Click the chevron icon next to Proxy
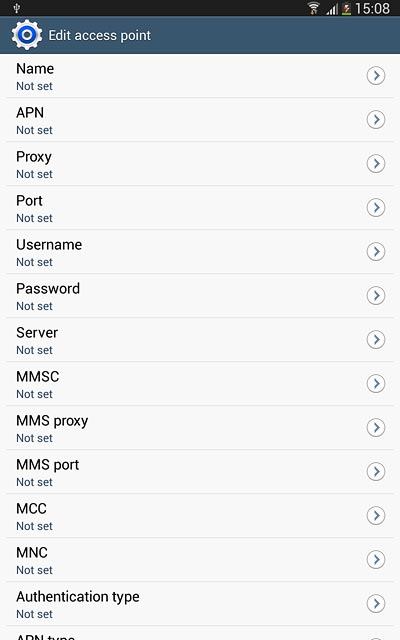This screenshot has height=640, width=400. (376, 164)
